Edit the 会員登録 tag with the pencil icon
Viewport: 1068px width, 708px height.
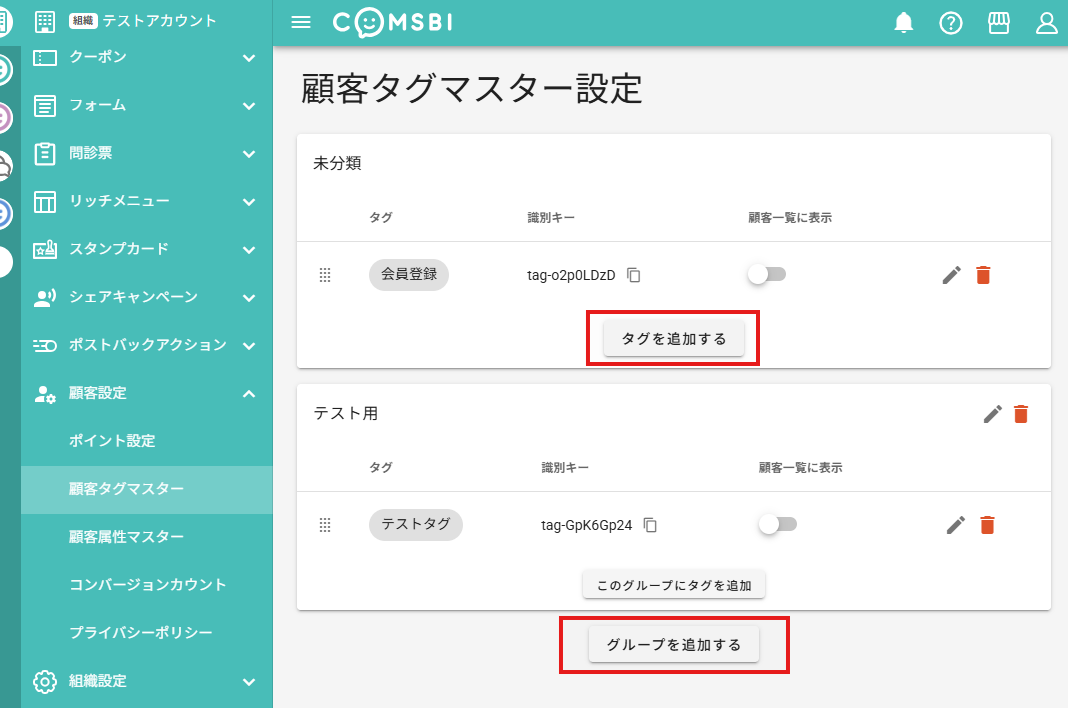pyautogui.click(x=951, y=274)
